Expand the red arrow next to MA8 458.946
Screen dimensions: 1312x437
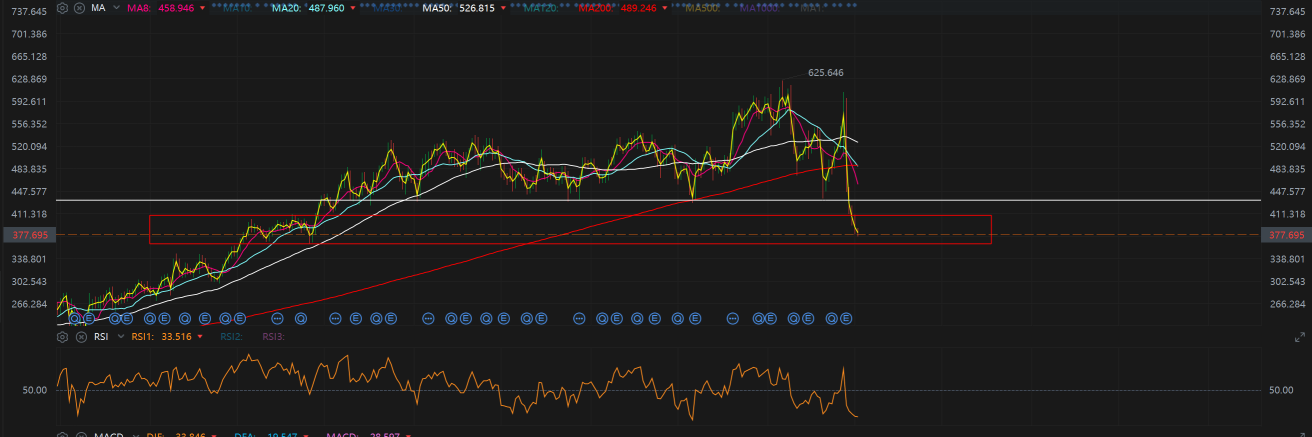pos(202,8)
